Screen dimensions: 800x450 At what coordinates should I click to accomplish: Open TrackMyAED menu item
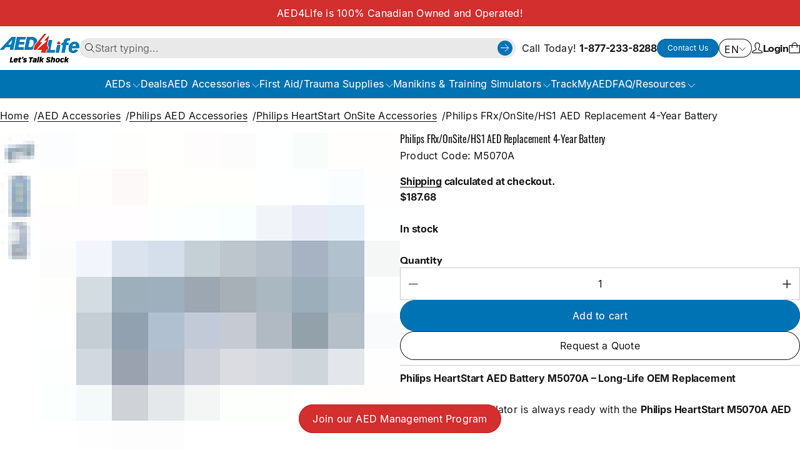(581, 84)
